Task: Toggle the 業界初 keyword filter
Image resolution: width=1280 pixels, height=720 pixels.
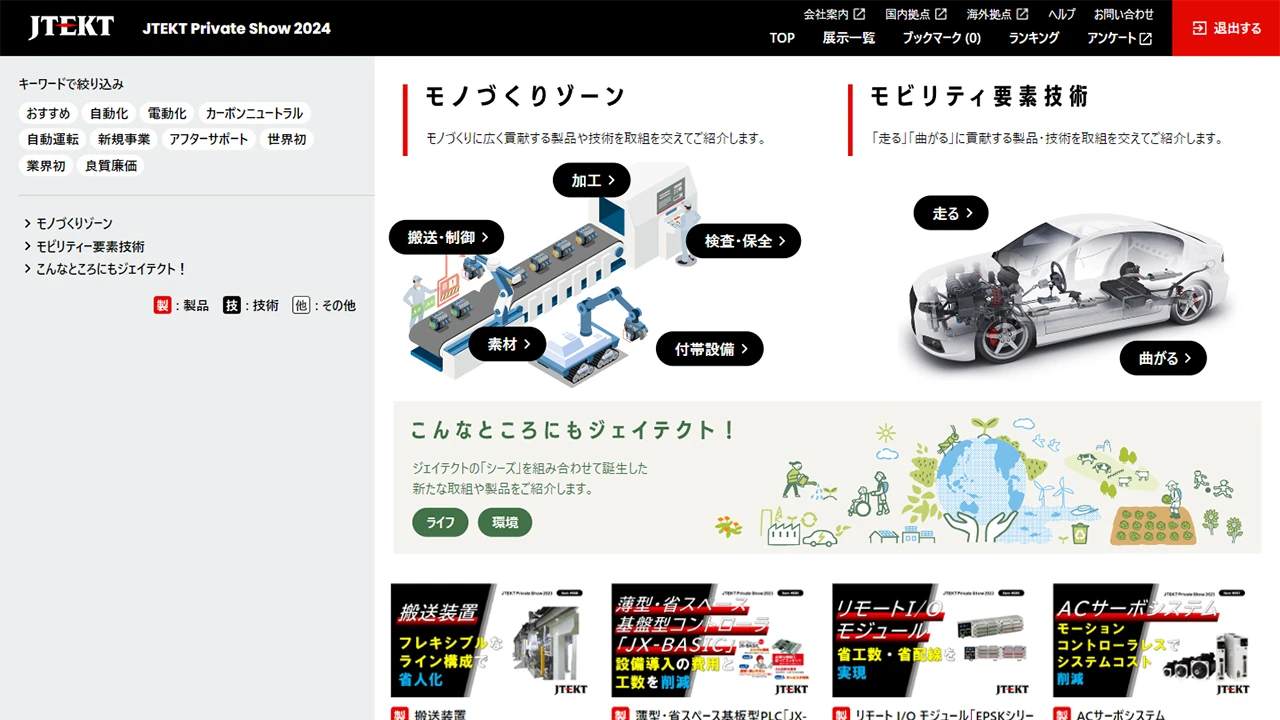Action: [46, 165]
